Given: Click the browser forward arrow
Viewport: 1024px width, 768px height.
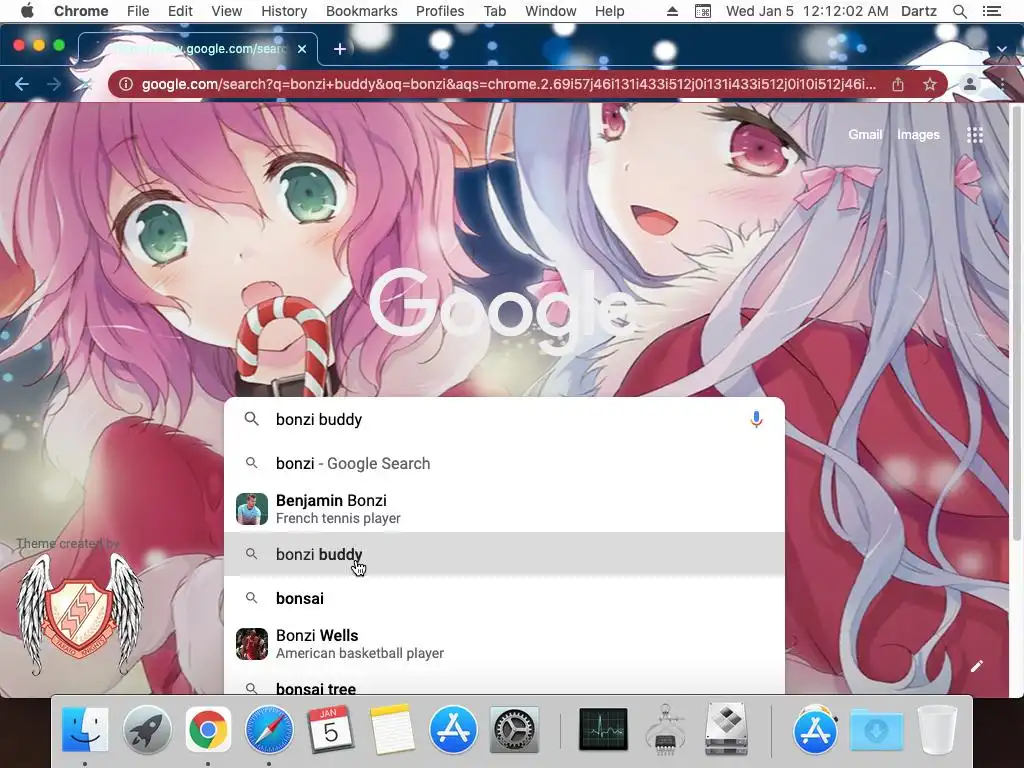Looking at the screenshot, I should tap(54, 84).
